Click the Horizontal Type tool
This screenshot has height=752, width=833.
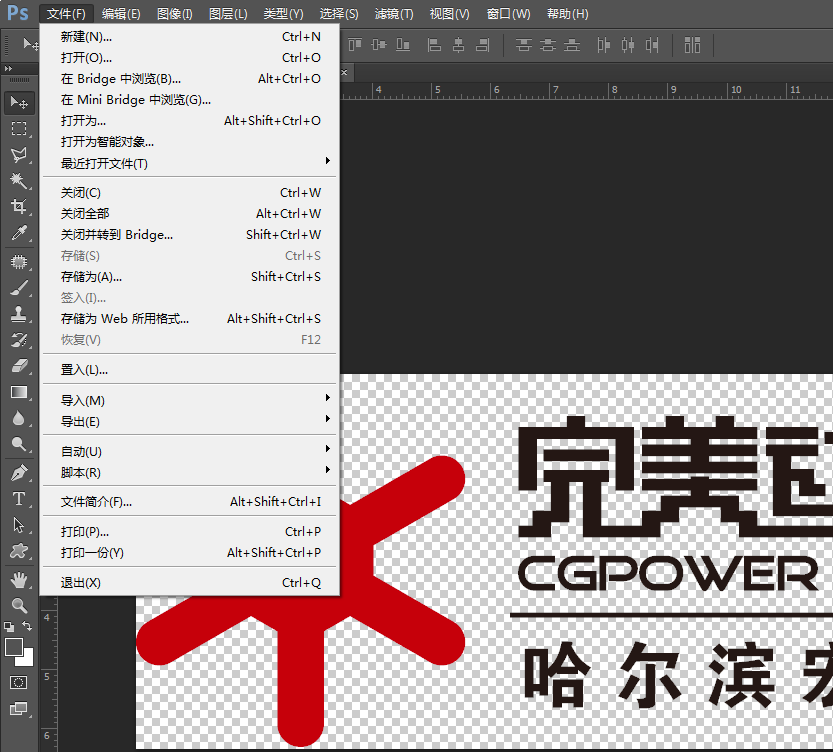(18, 498)
